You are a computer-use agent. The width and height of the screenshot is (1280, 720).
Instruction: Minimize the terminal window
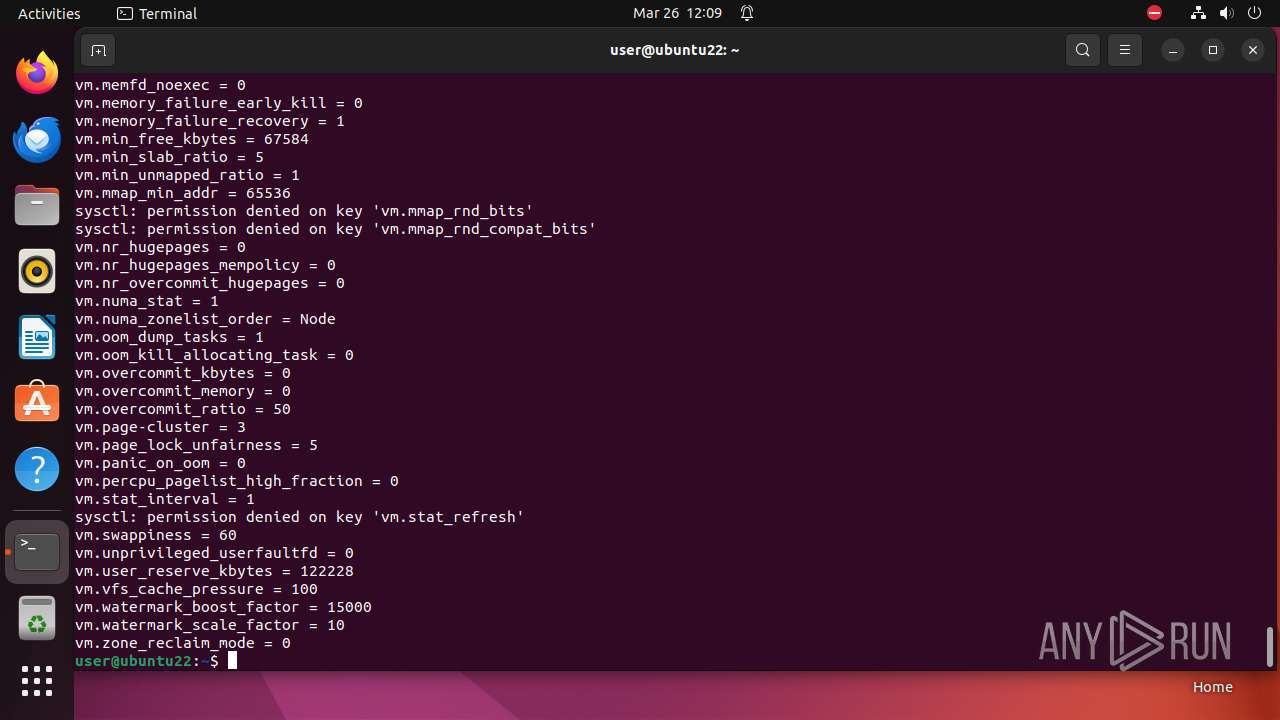(1173, 50)
